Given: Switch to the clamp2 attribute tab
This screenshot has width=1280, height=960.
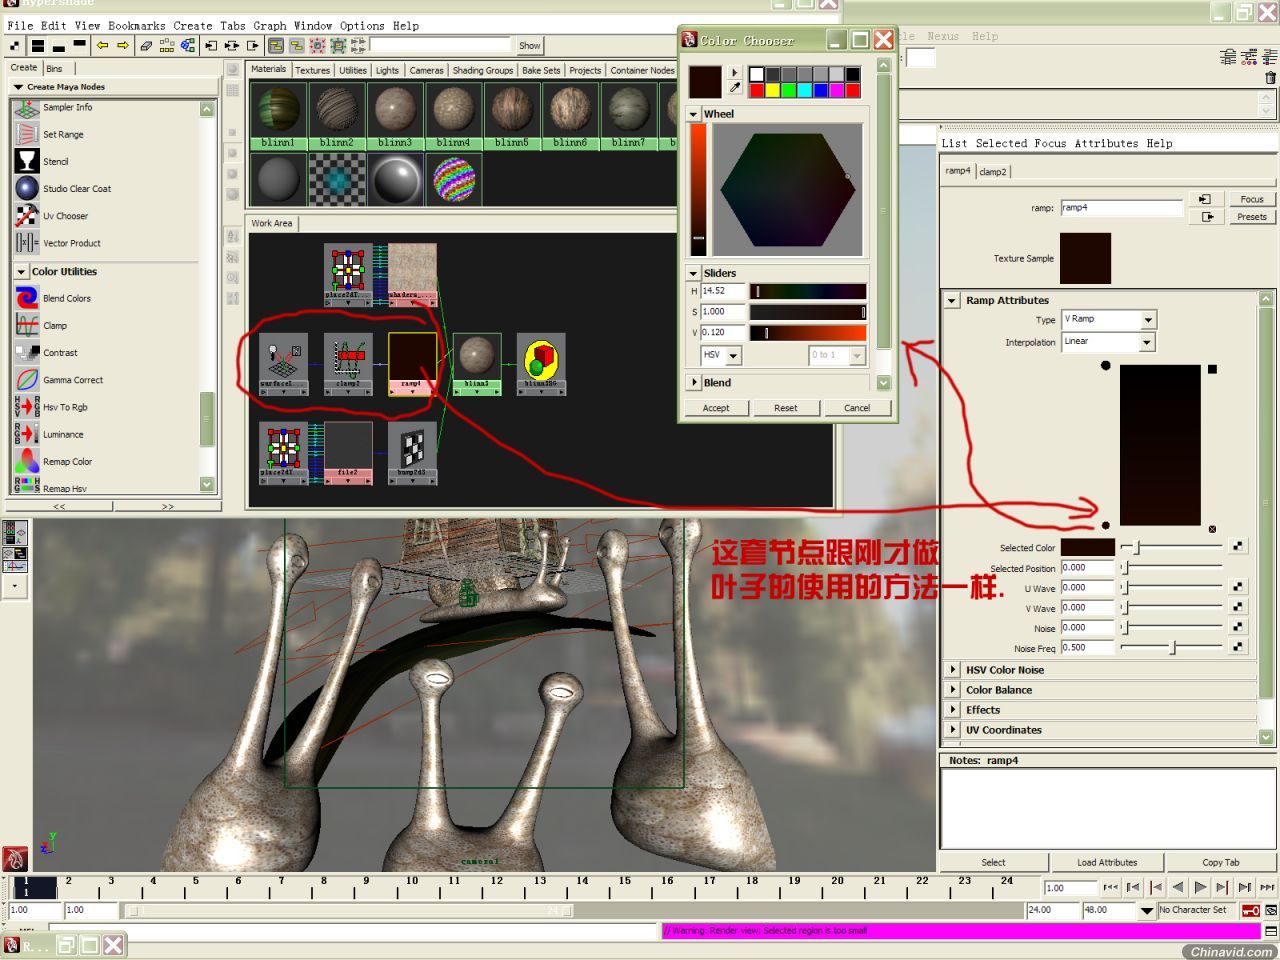Looking at the screenshot, I should point(993,172).
